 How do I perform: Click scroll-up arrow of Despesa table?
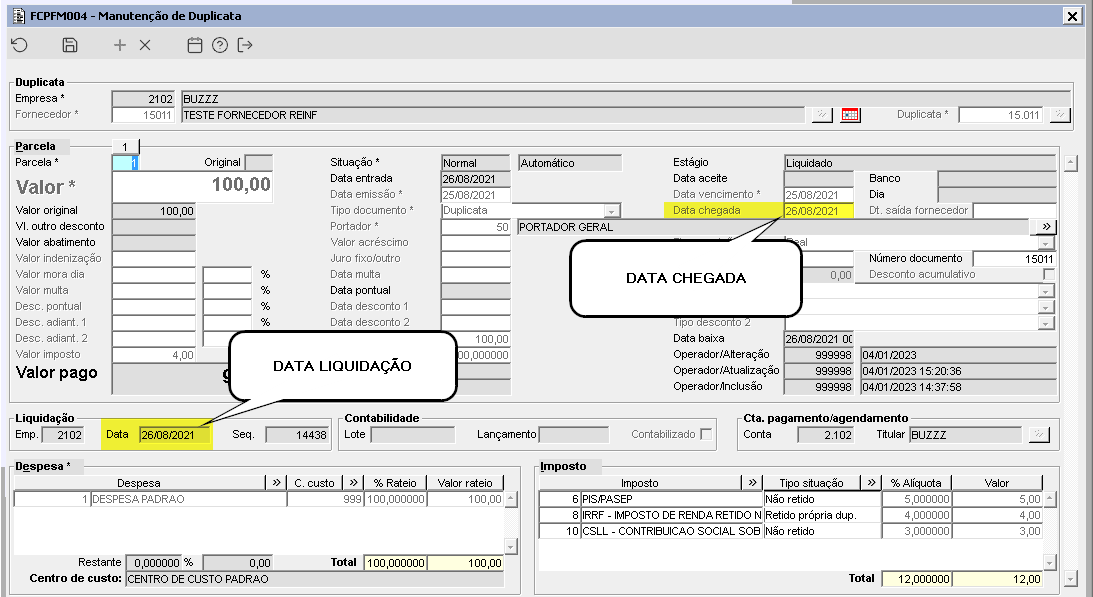510,499
